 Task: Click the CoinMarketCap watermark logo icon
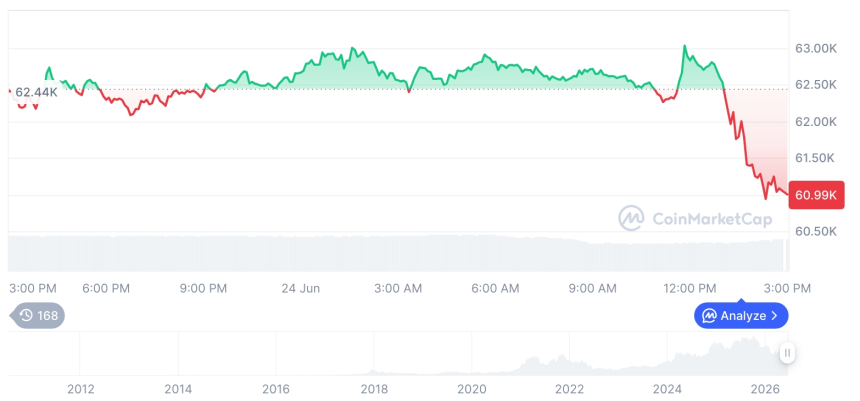coord(631,218)
